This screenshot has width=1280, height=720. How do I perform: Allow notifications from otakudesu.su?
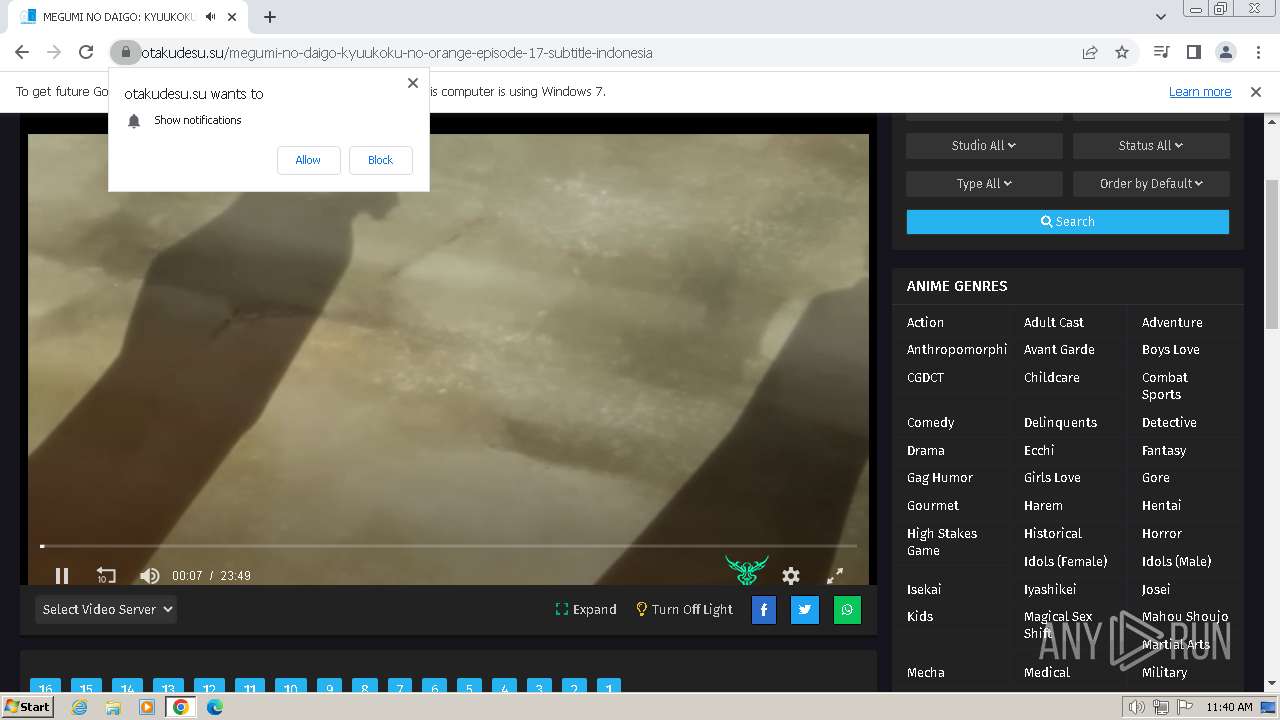(x=308, y=160)
